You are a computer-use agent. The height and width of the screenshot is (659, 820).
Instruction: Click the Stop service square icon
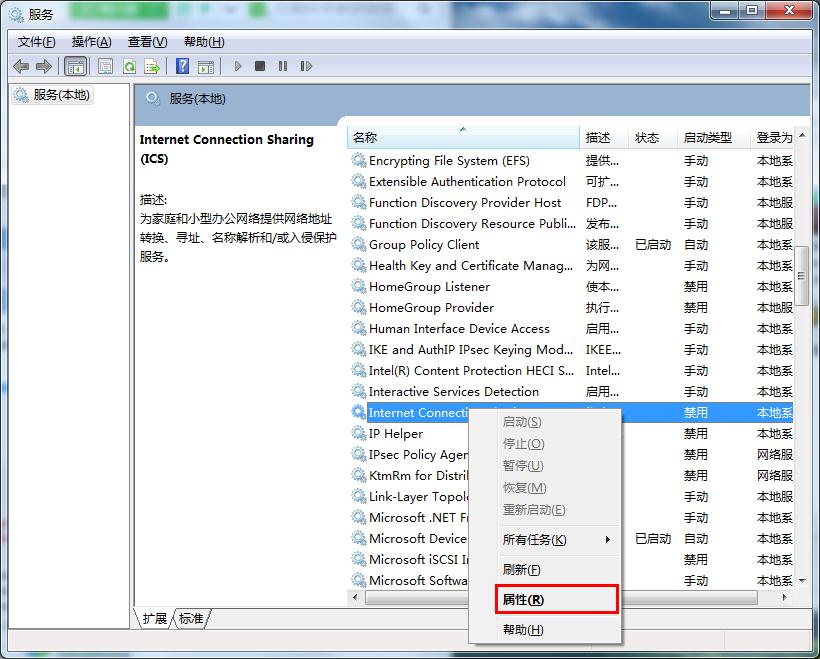pyautogui.click(x=260, y=66)
